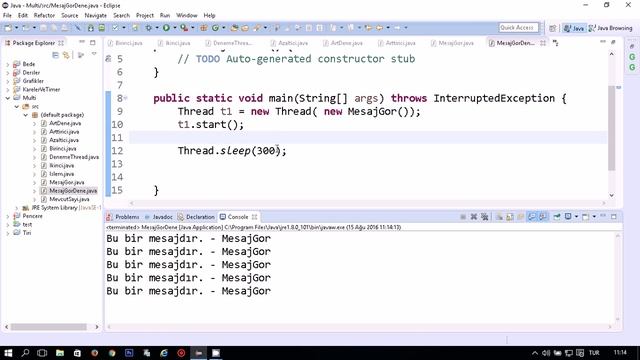
Task: Expand the Dersler project
Action: 8,73
